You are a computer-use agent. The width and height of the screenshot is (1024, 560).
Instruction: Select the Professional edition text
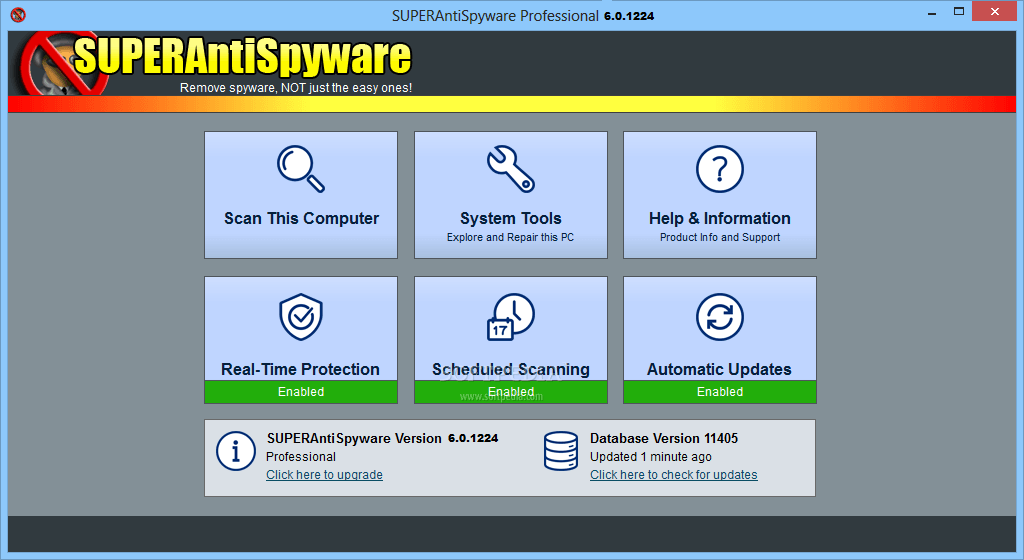[301, 456]
